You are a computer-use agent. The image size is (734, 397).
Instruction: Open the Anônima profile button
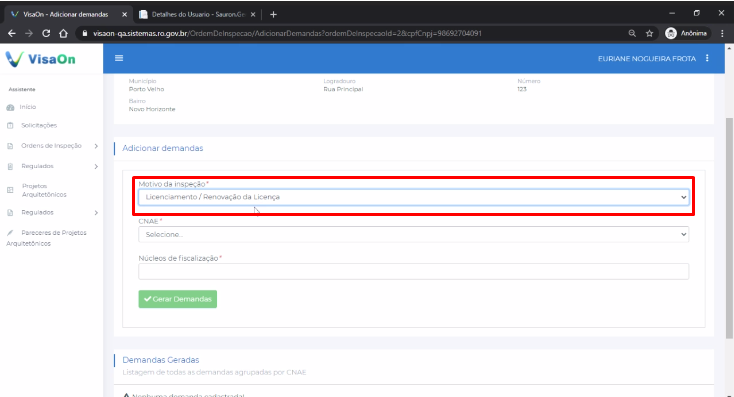pos(687,33)
